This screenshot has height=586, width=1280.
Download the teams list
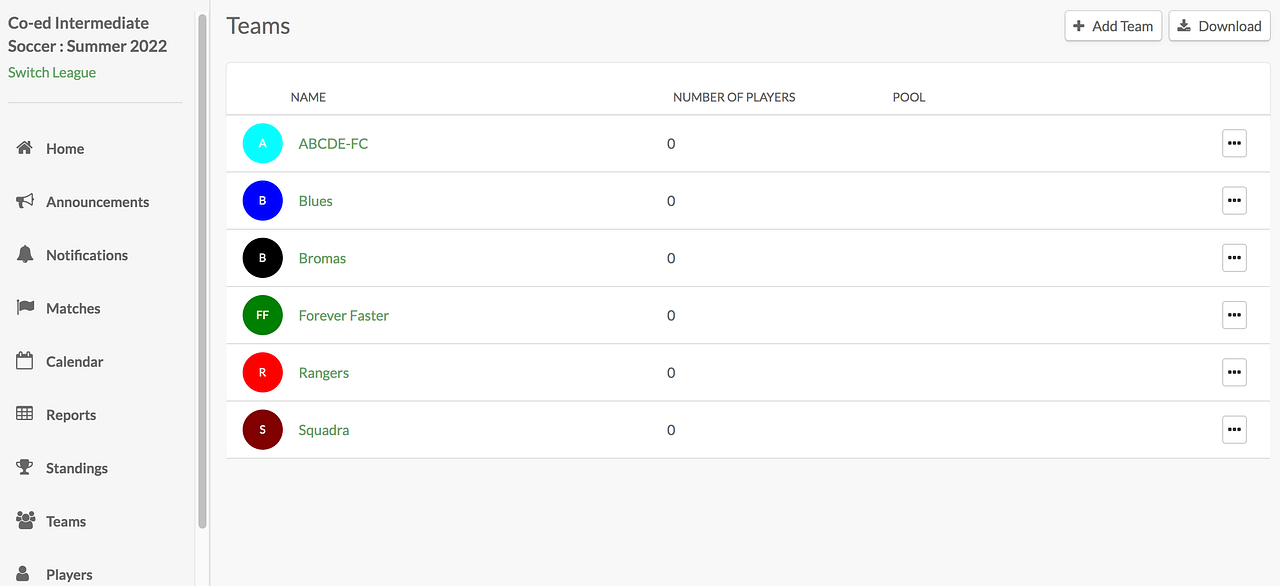pos(1219,27)
